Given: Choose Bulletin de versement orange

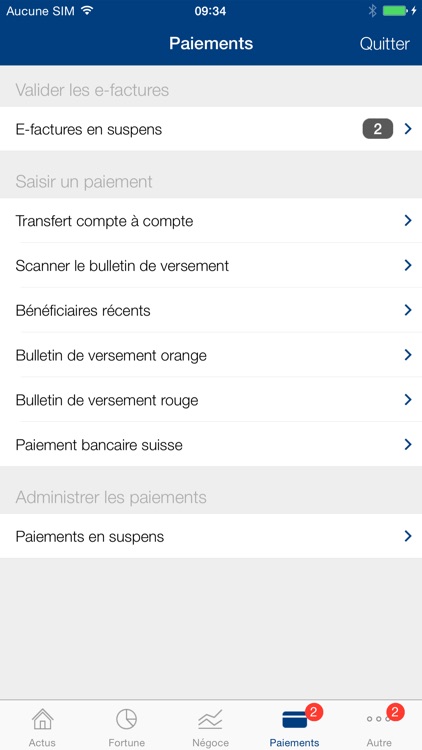Looking at the screenshot, I should pos(211,355).
